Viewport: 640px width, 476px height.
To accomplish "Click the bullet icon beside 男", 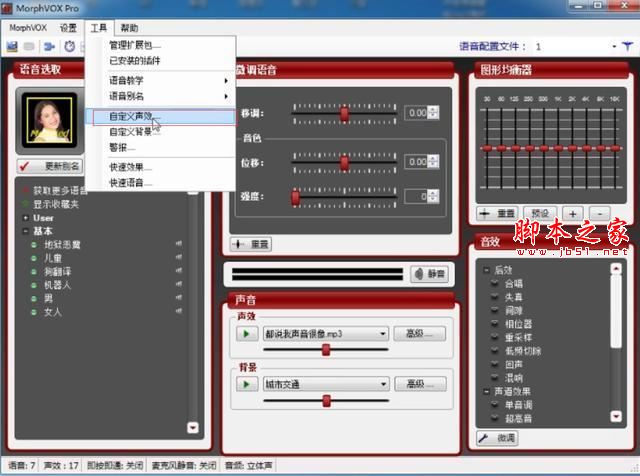I will (34, 299).
